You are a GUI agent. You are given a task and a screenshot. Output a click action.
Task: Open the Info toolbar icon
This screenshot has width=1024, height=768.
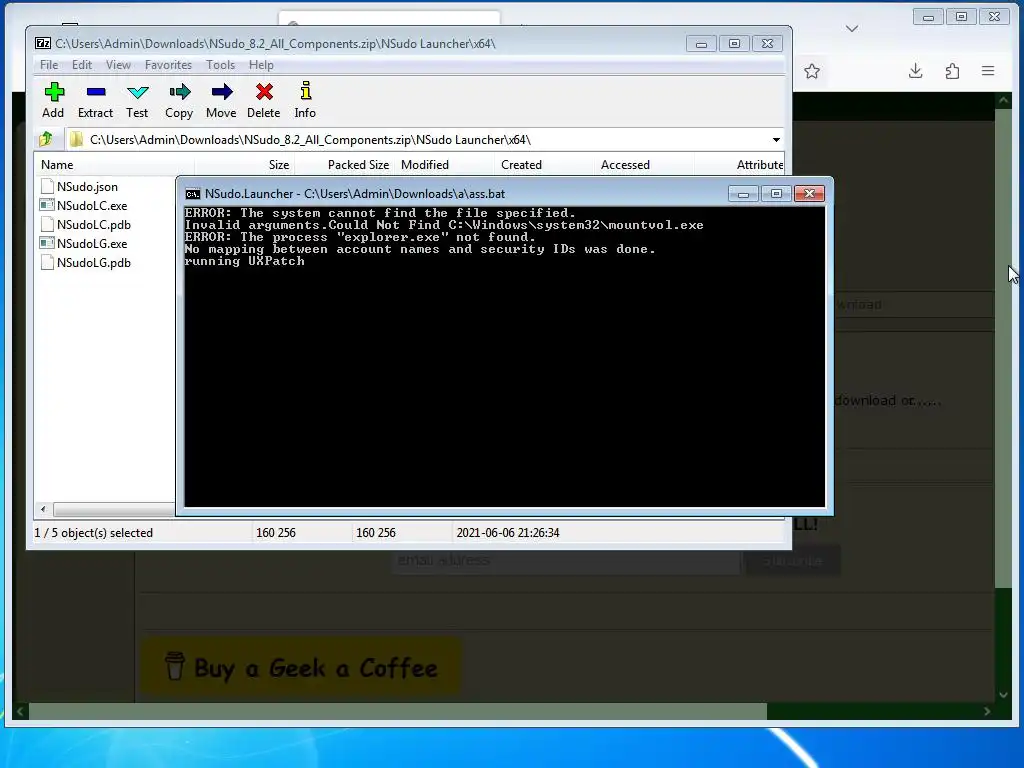coord(305,91)
